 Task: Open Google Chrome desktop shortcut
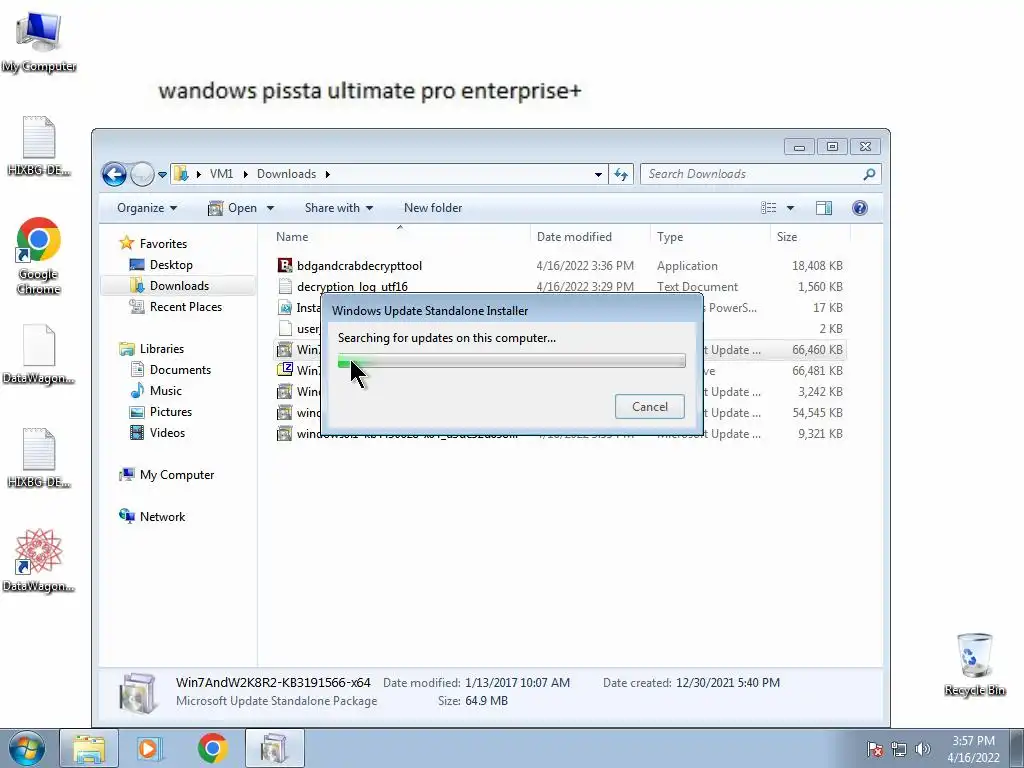(39, 256)
